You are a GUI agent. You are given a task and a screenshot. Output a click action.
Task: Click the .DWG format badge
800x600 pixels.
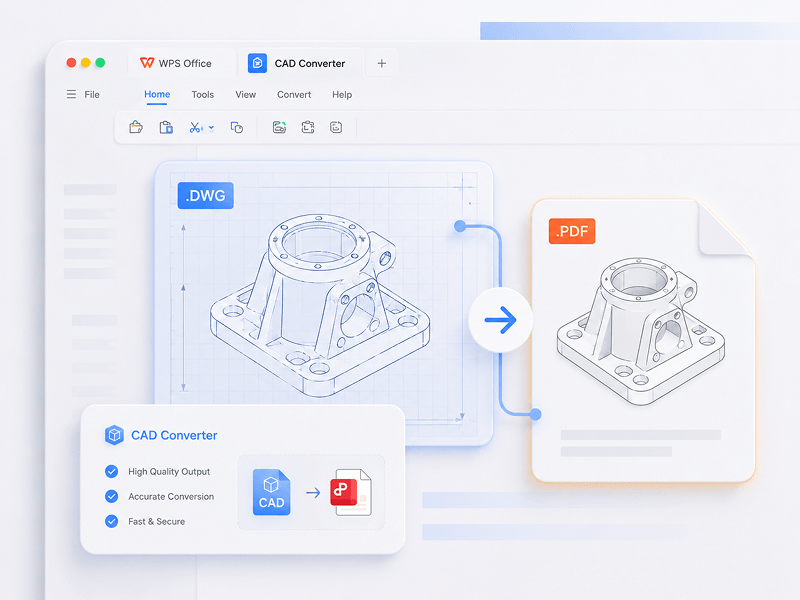coord(206,195)
